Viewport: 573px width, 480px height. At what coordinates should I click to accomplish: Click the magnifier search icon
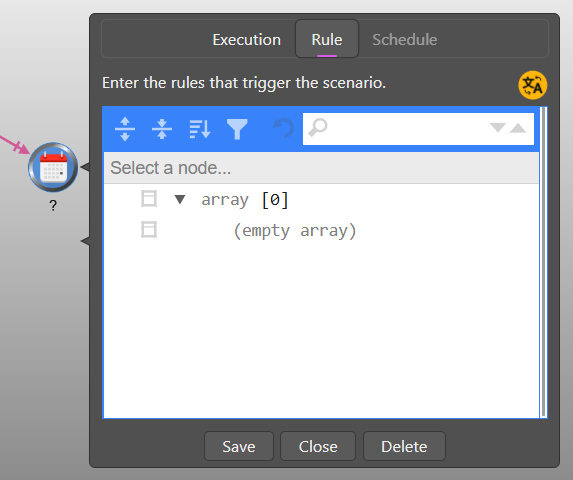(x=318, y=127)
